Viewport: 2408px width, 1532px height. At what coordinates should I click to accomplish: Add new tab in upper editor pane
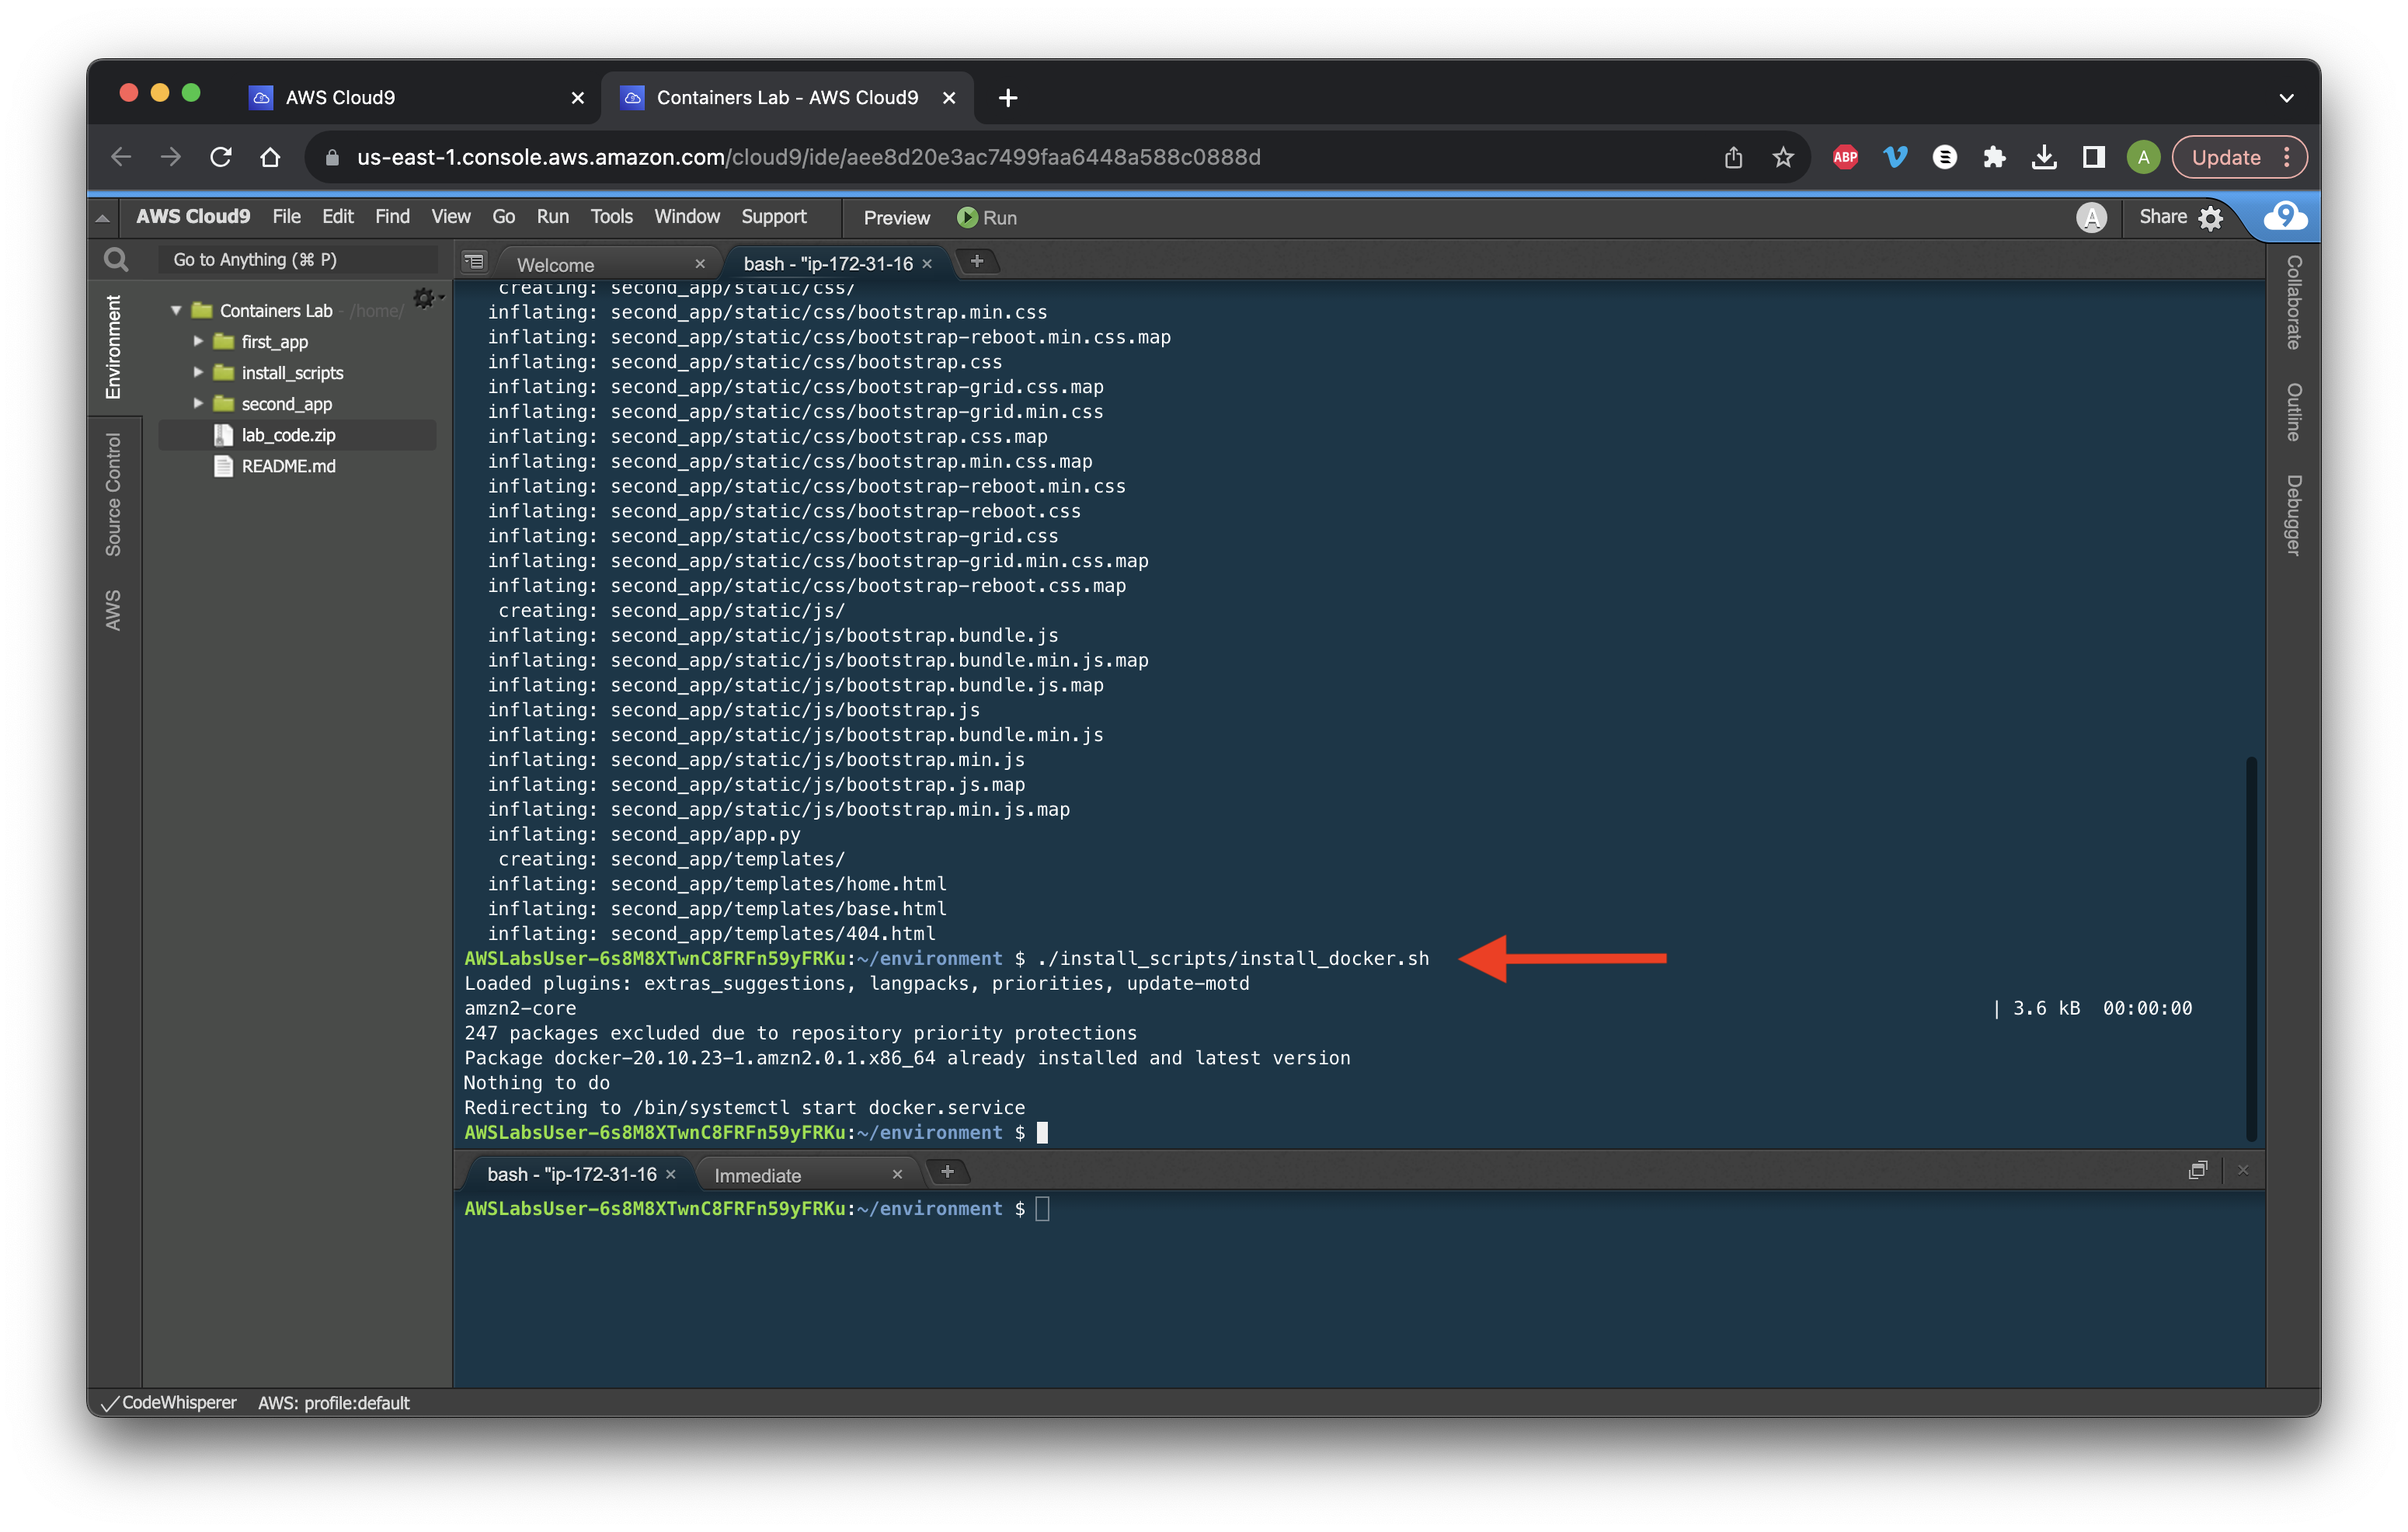(x=977, y=261)
